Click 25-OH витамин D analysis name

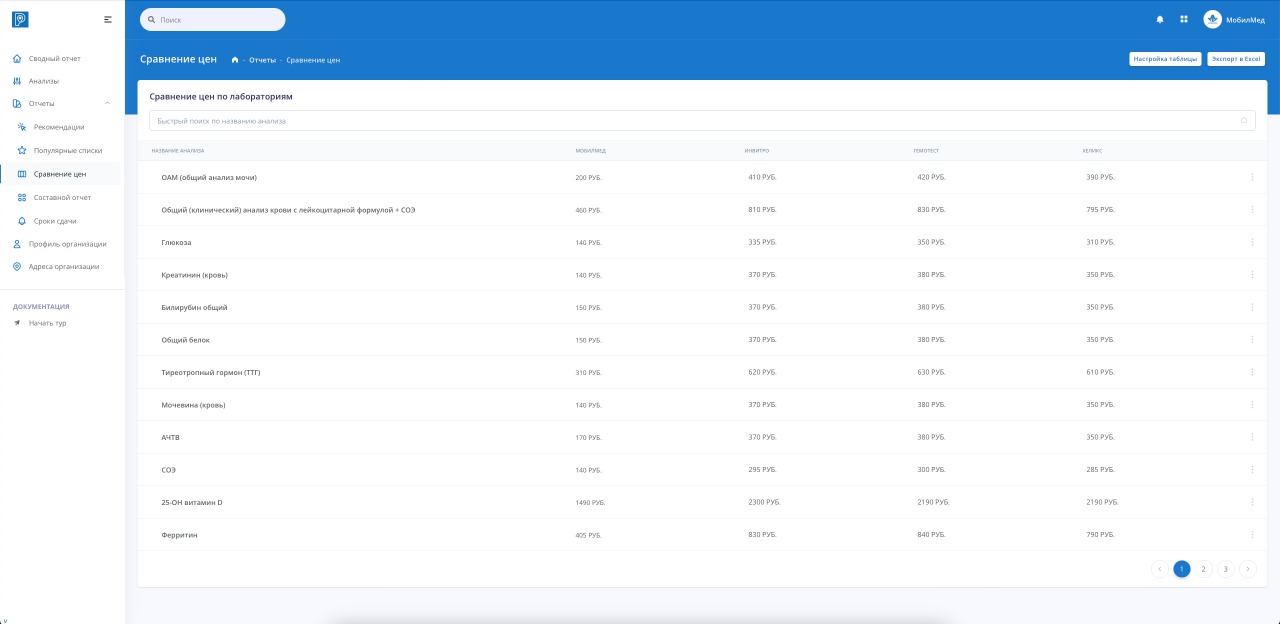pos(192,502)
